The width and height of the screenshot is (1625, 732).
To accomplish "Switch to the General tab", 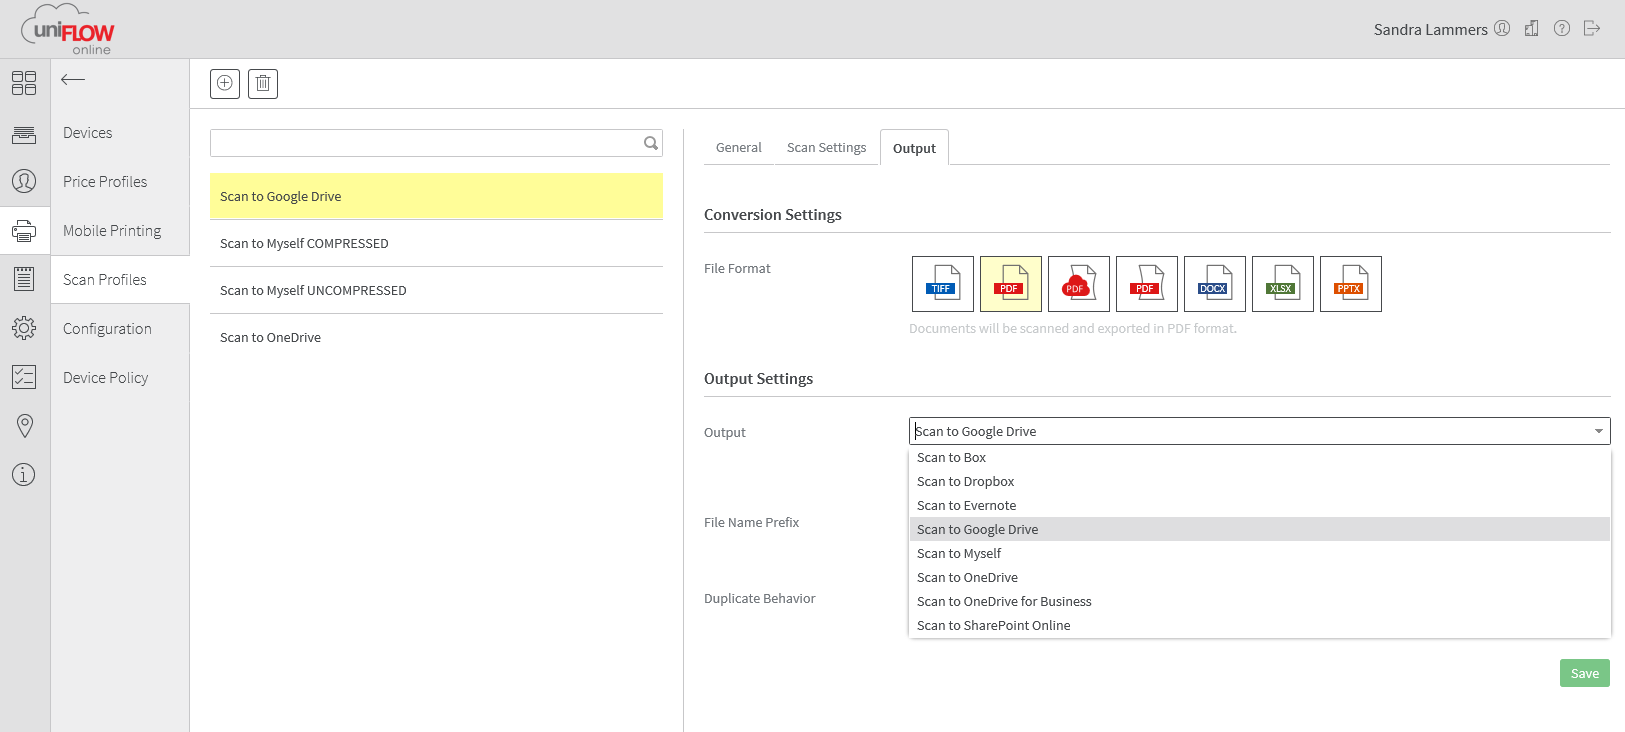I will 739,148.
